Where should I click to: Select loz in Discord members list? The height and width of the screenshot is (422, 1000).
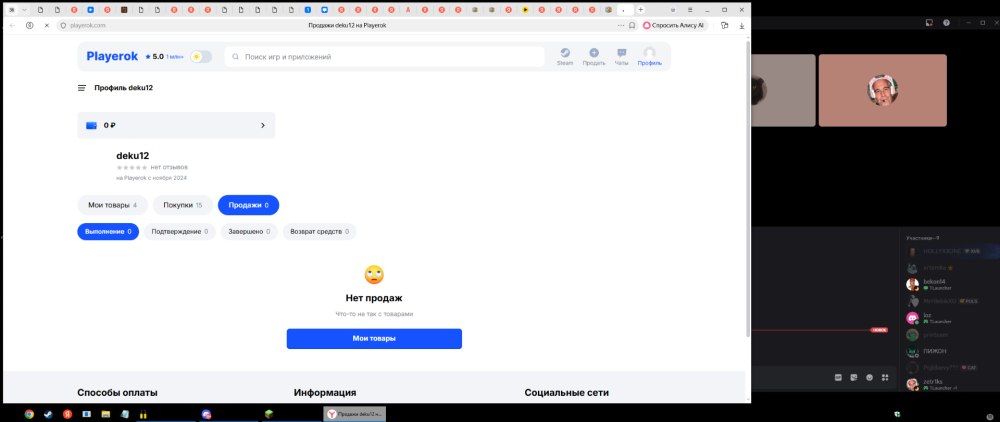pos(950,317)
